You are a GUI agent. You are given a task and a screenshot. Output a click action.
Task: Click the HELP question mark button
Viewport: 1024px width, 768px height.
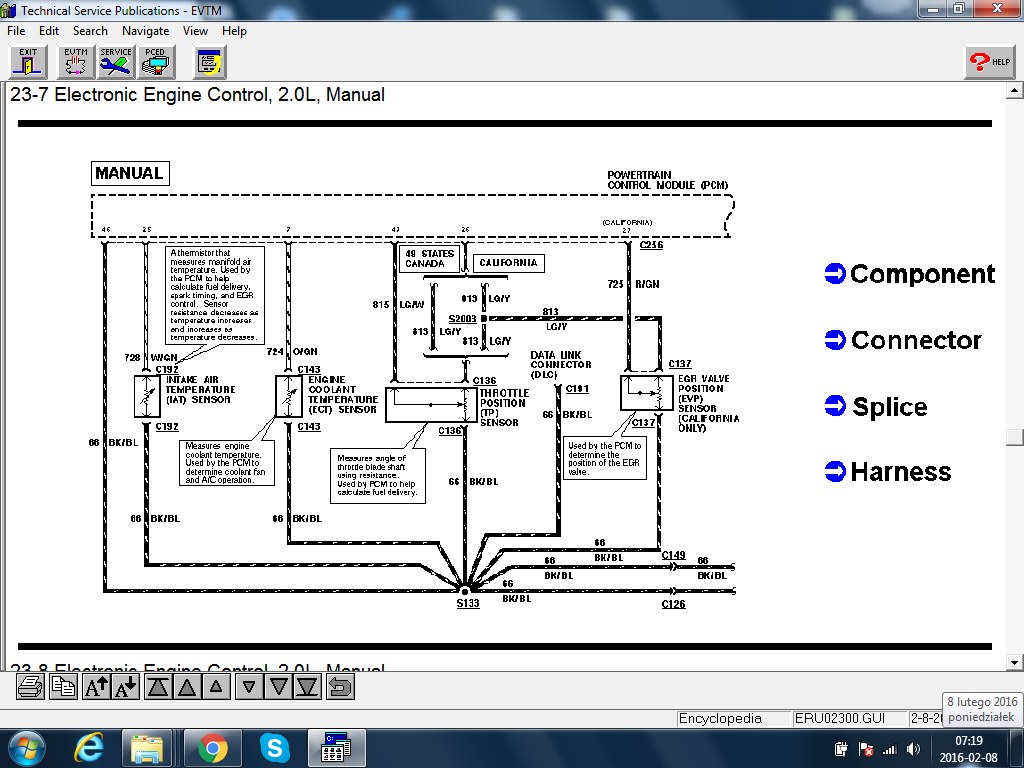(x=989, y=62)
